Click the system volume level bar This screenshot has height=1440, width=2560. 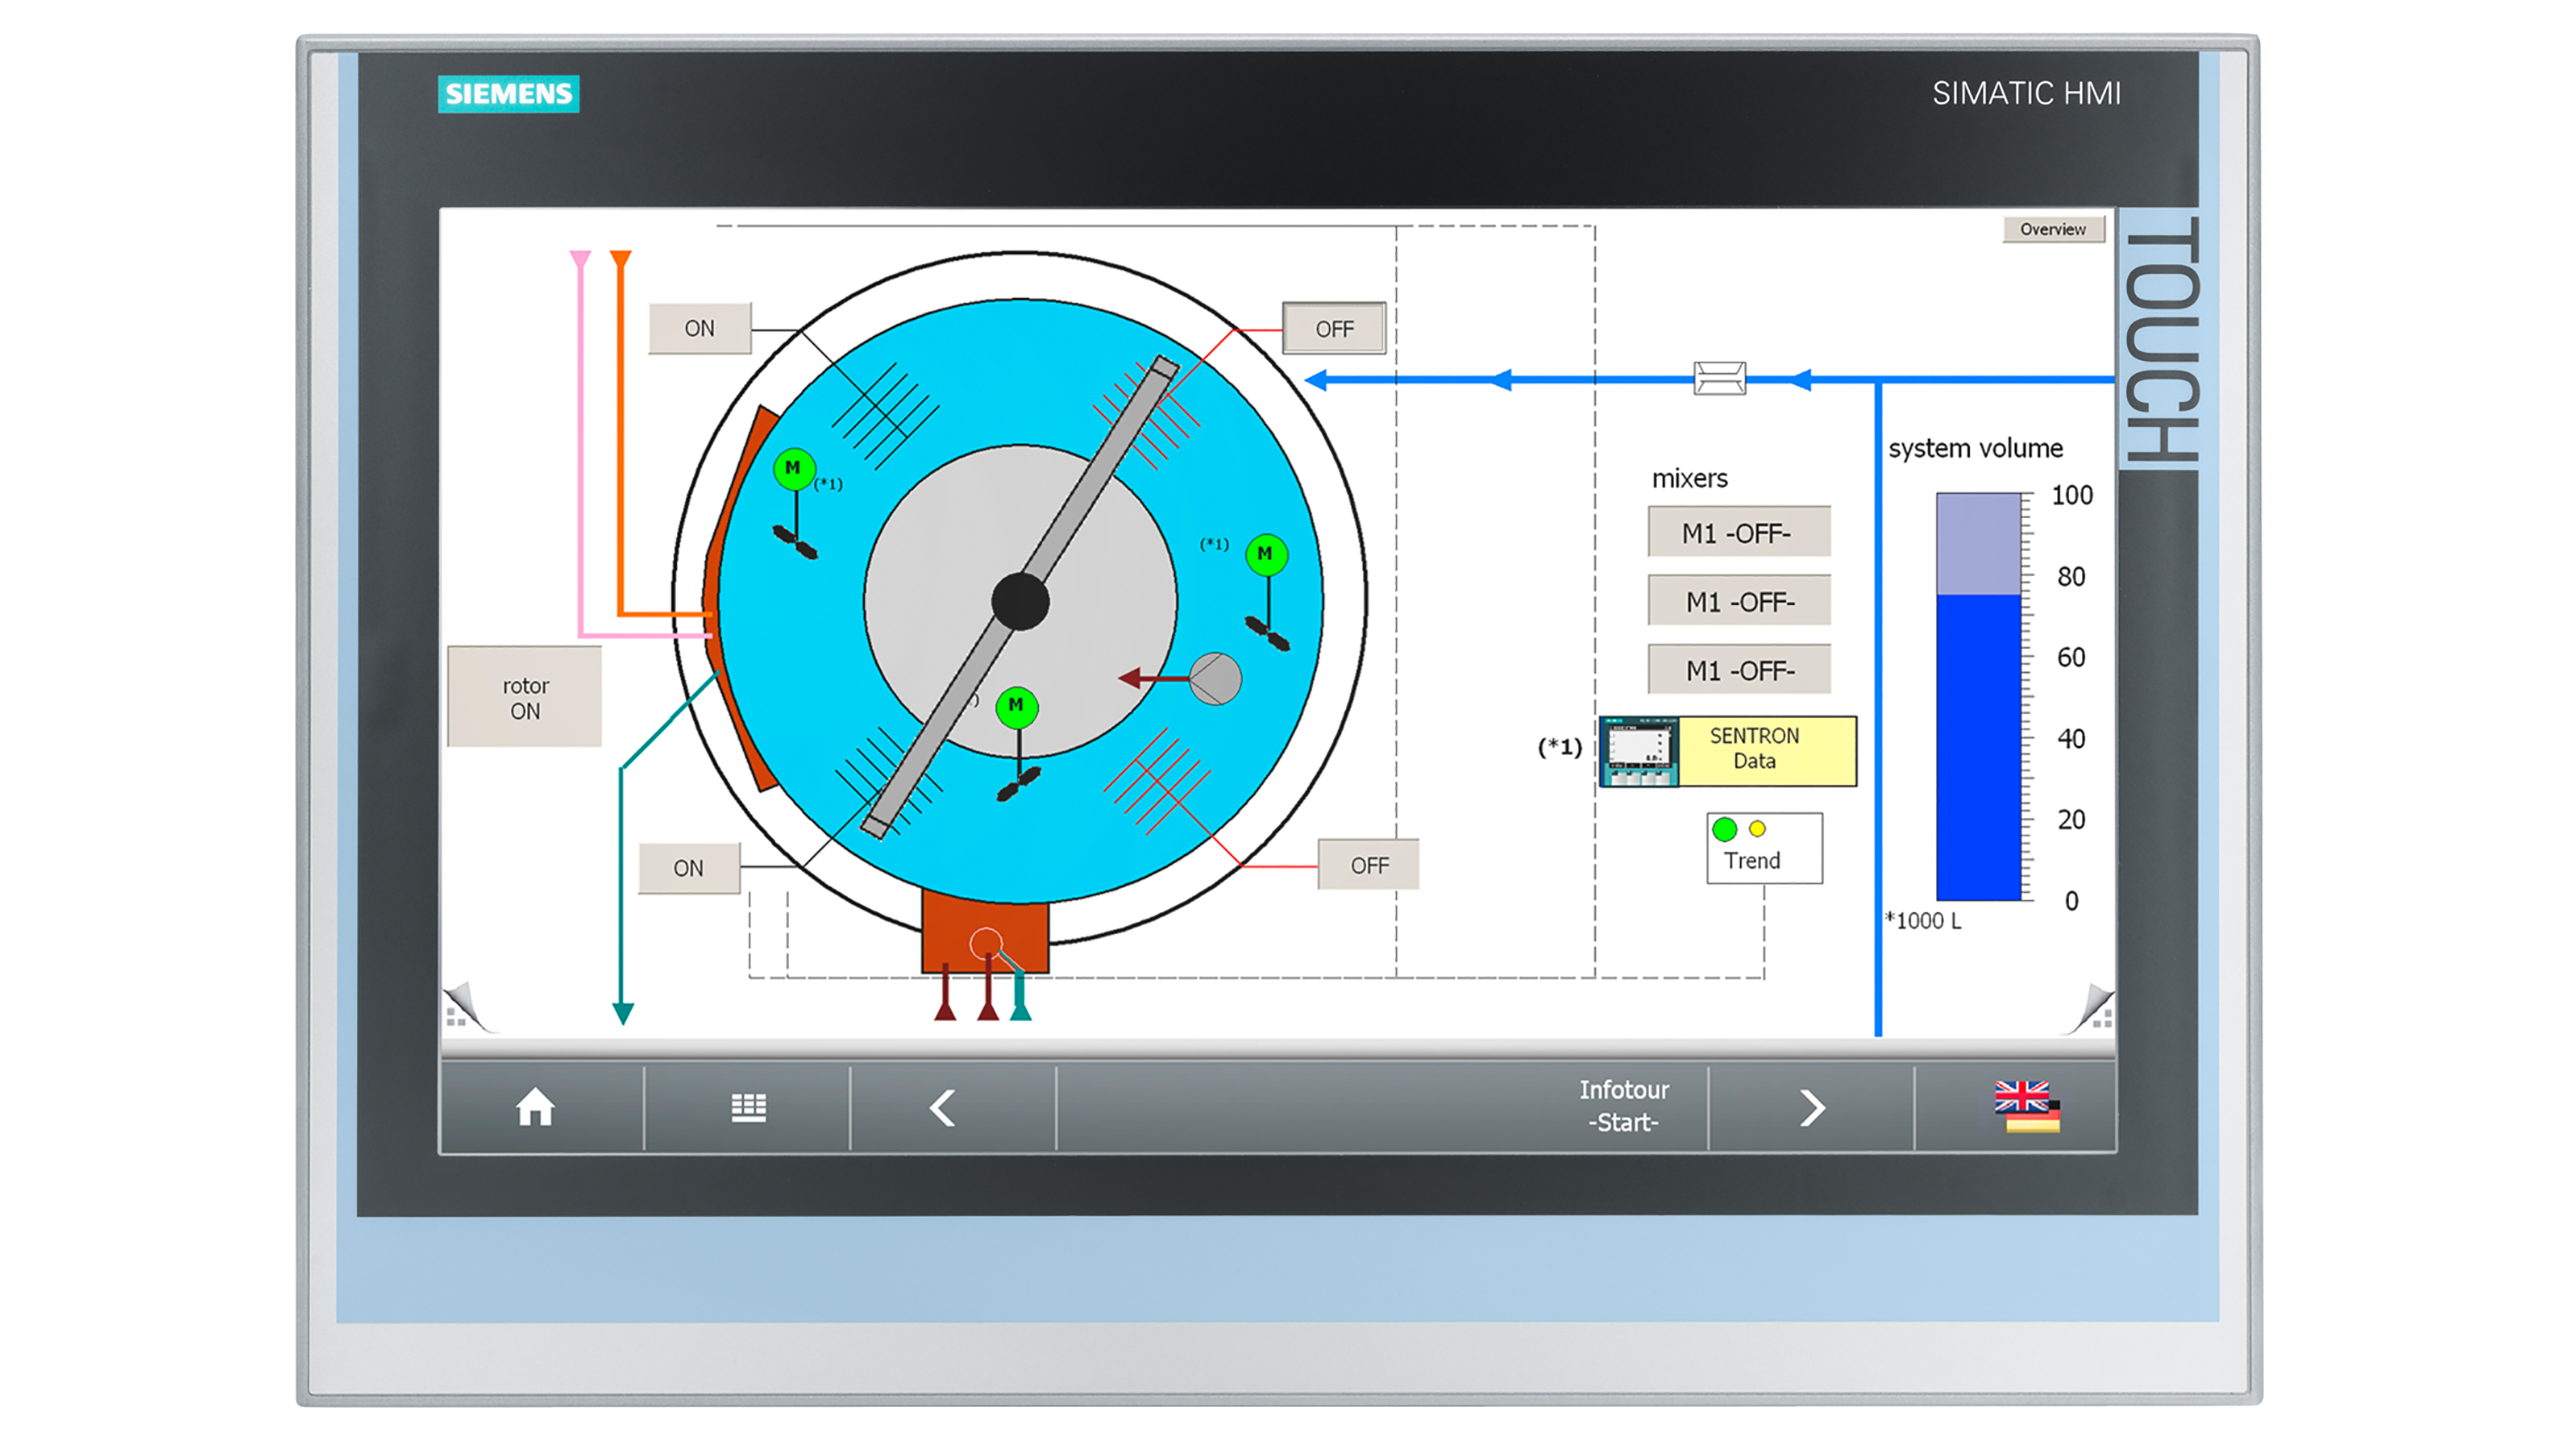(1977, 745)
